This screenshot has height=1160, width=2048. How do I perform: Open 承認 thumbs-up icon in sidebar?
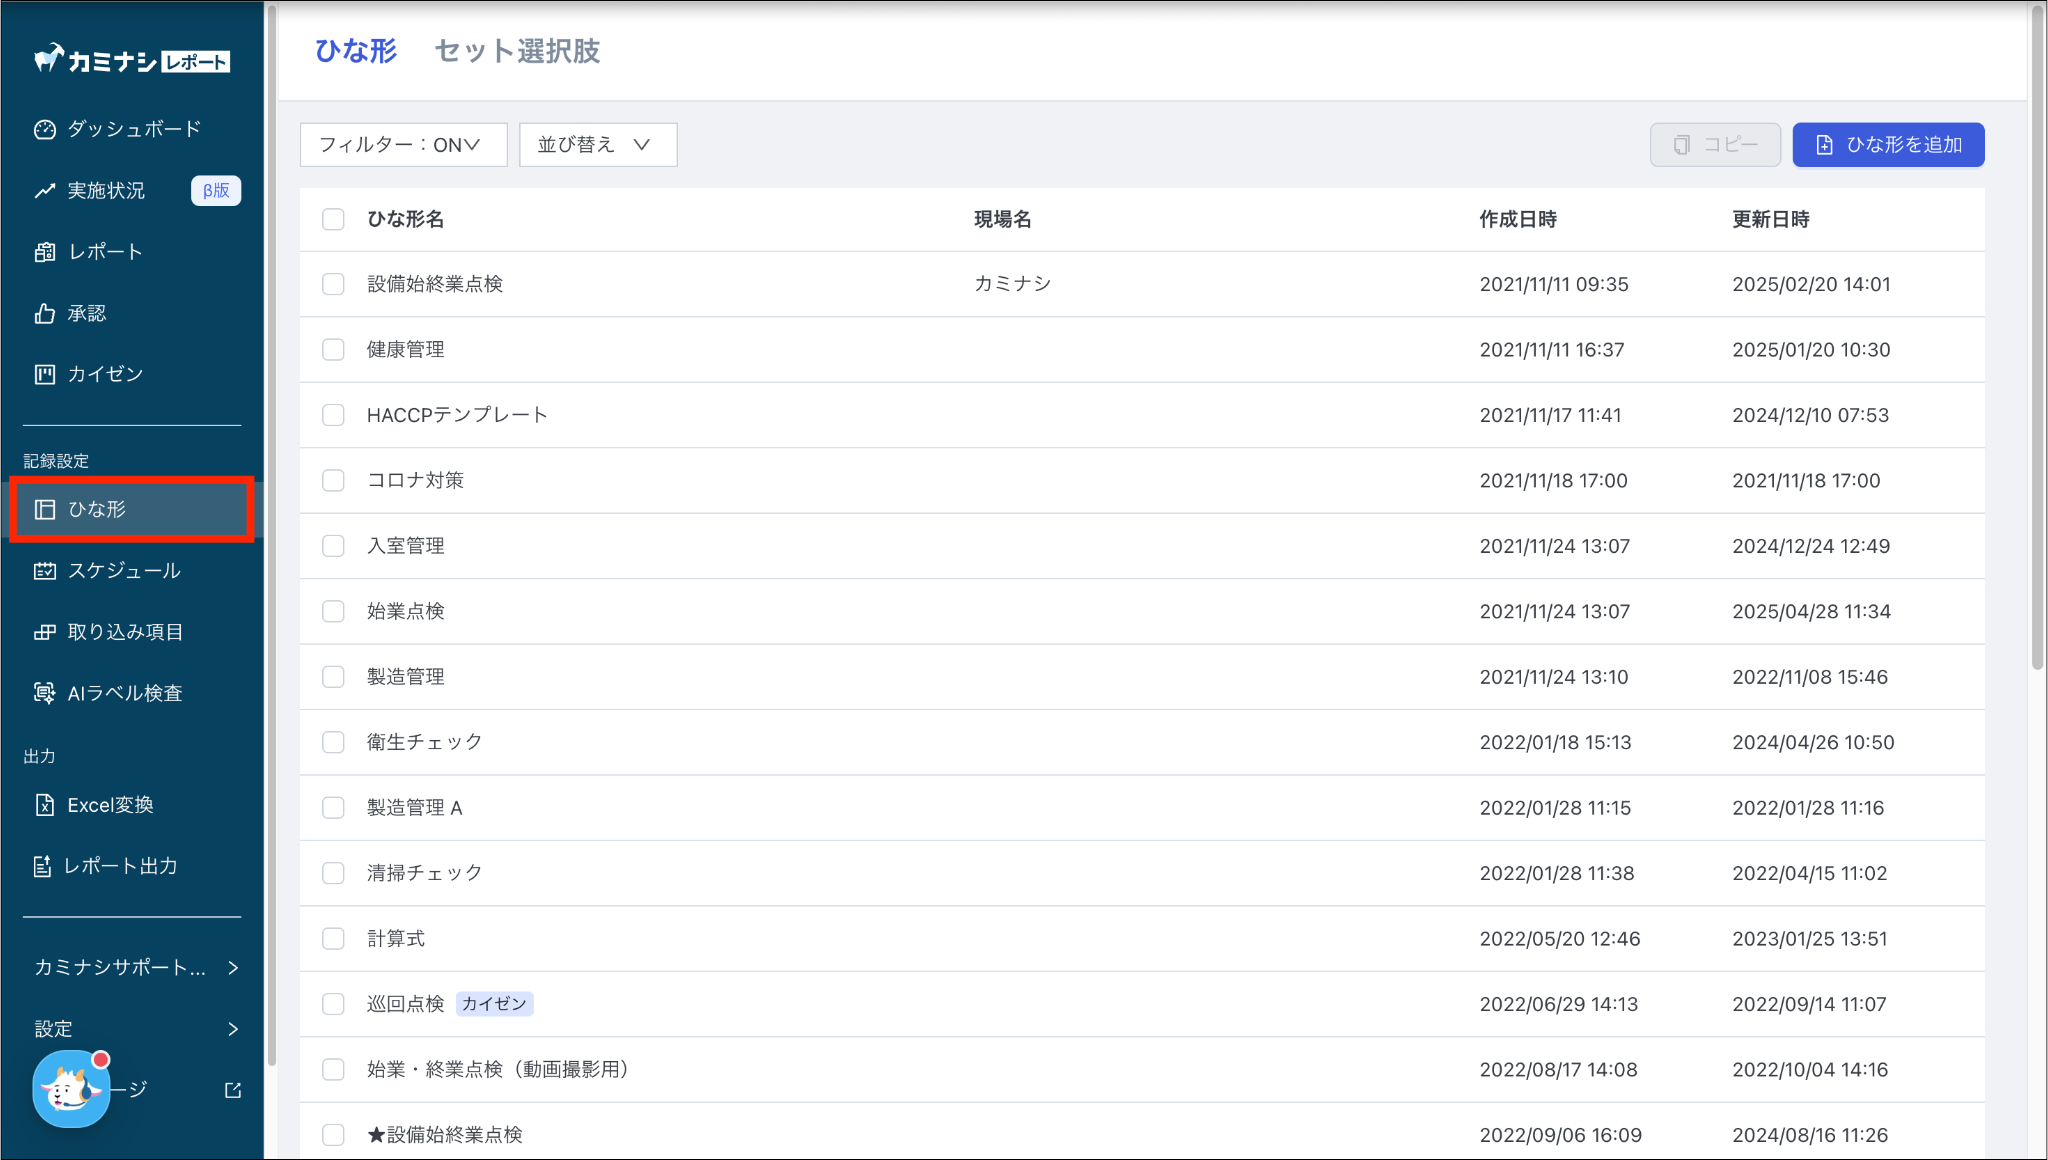(44, 314)
